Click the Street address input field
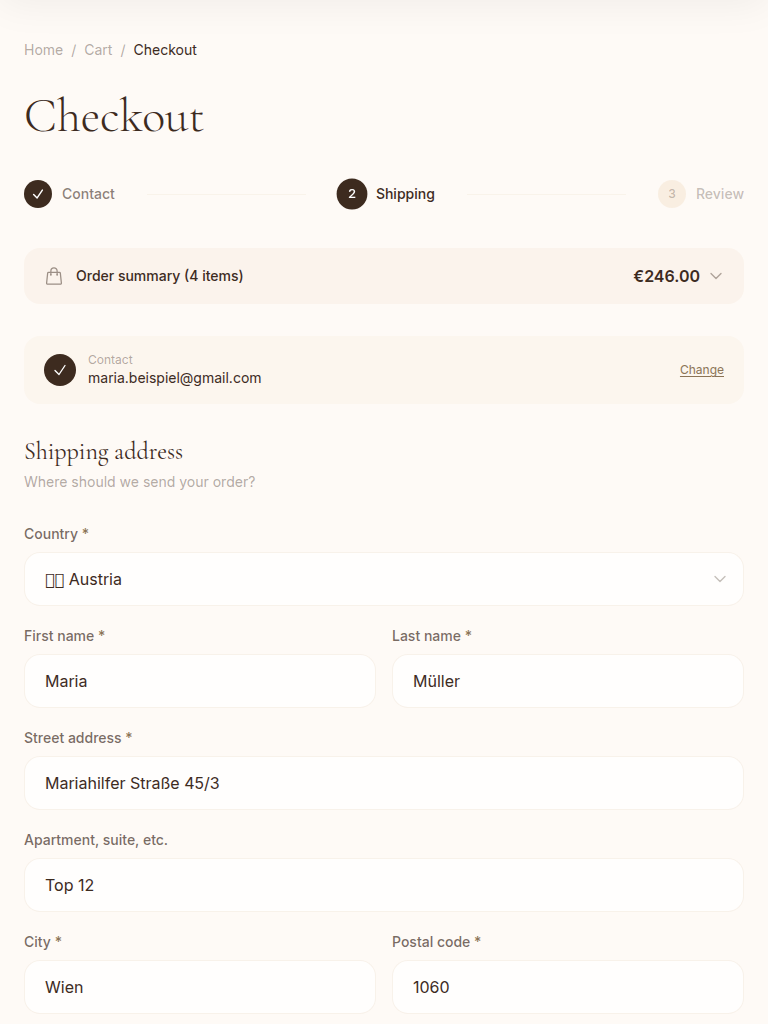768x1024 pixels. [384, 783]
